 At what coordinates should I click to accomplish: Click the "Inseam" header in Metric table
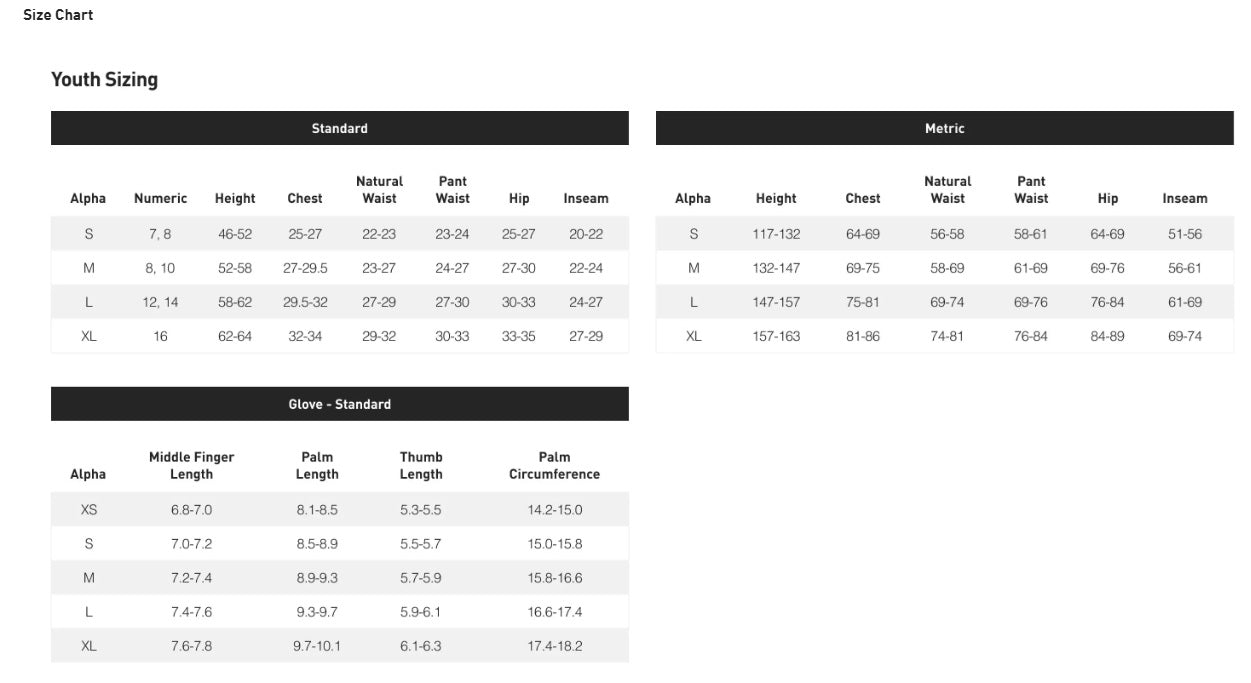(x=1184, y=198)
